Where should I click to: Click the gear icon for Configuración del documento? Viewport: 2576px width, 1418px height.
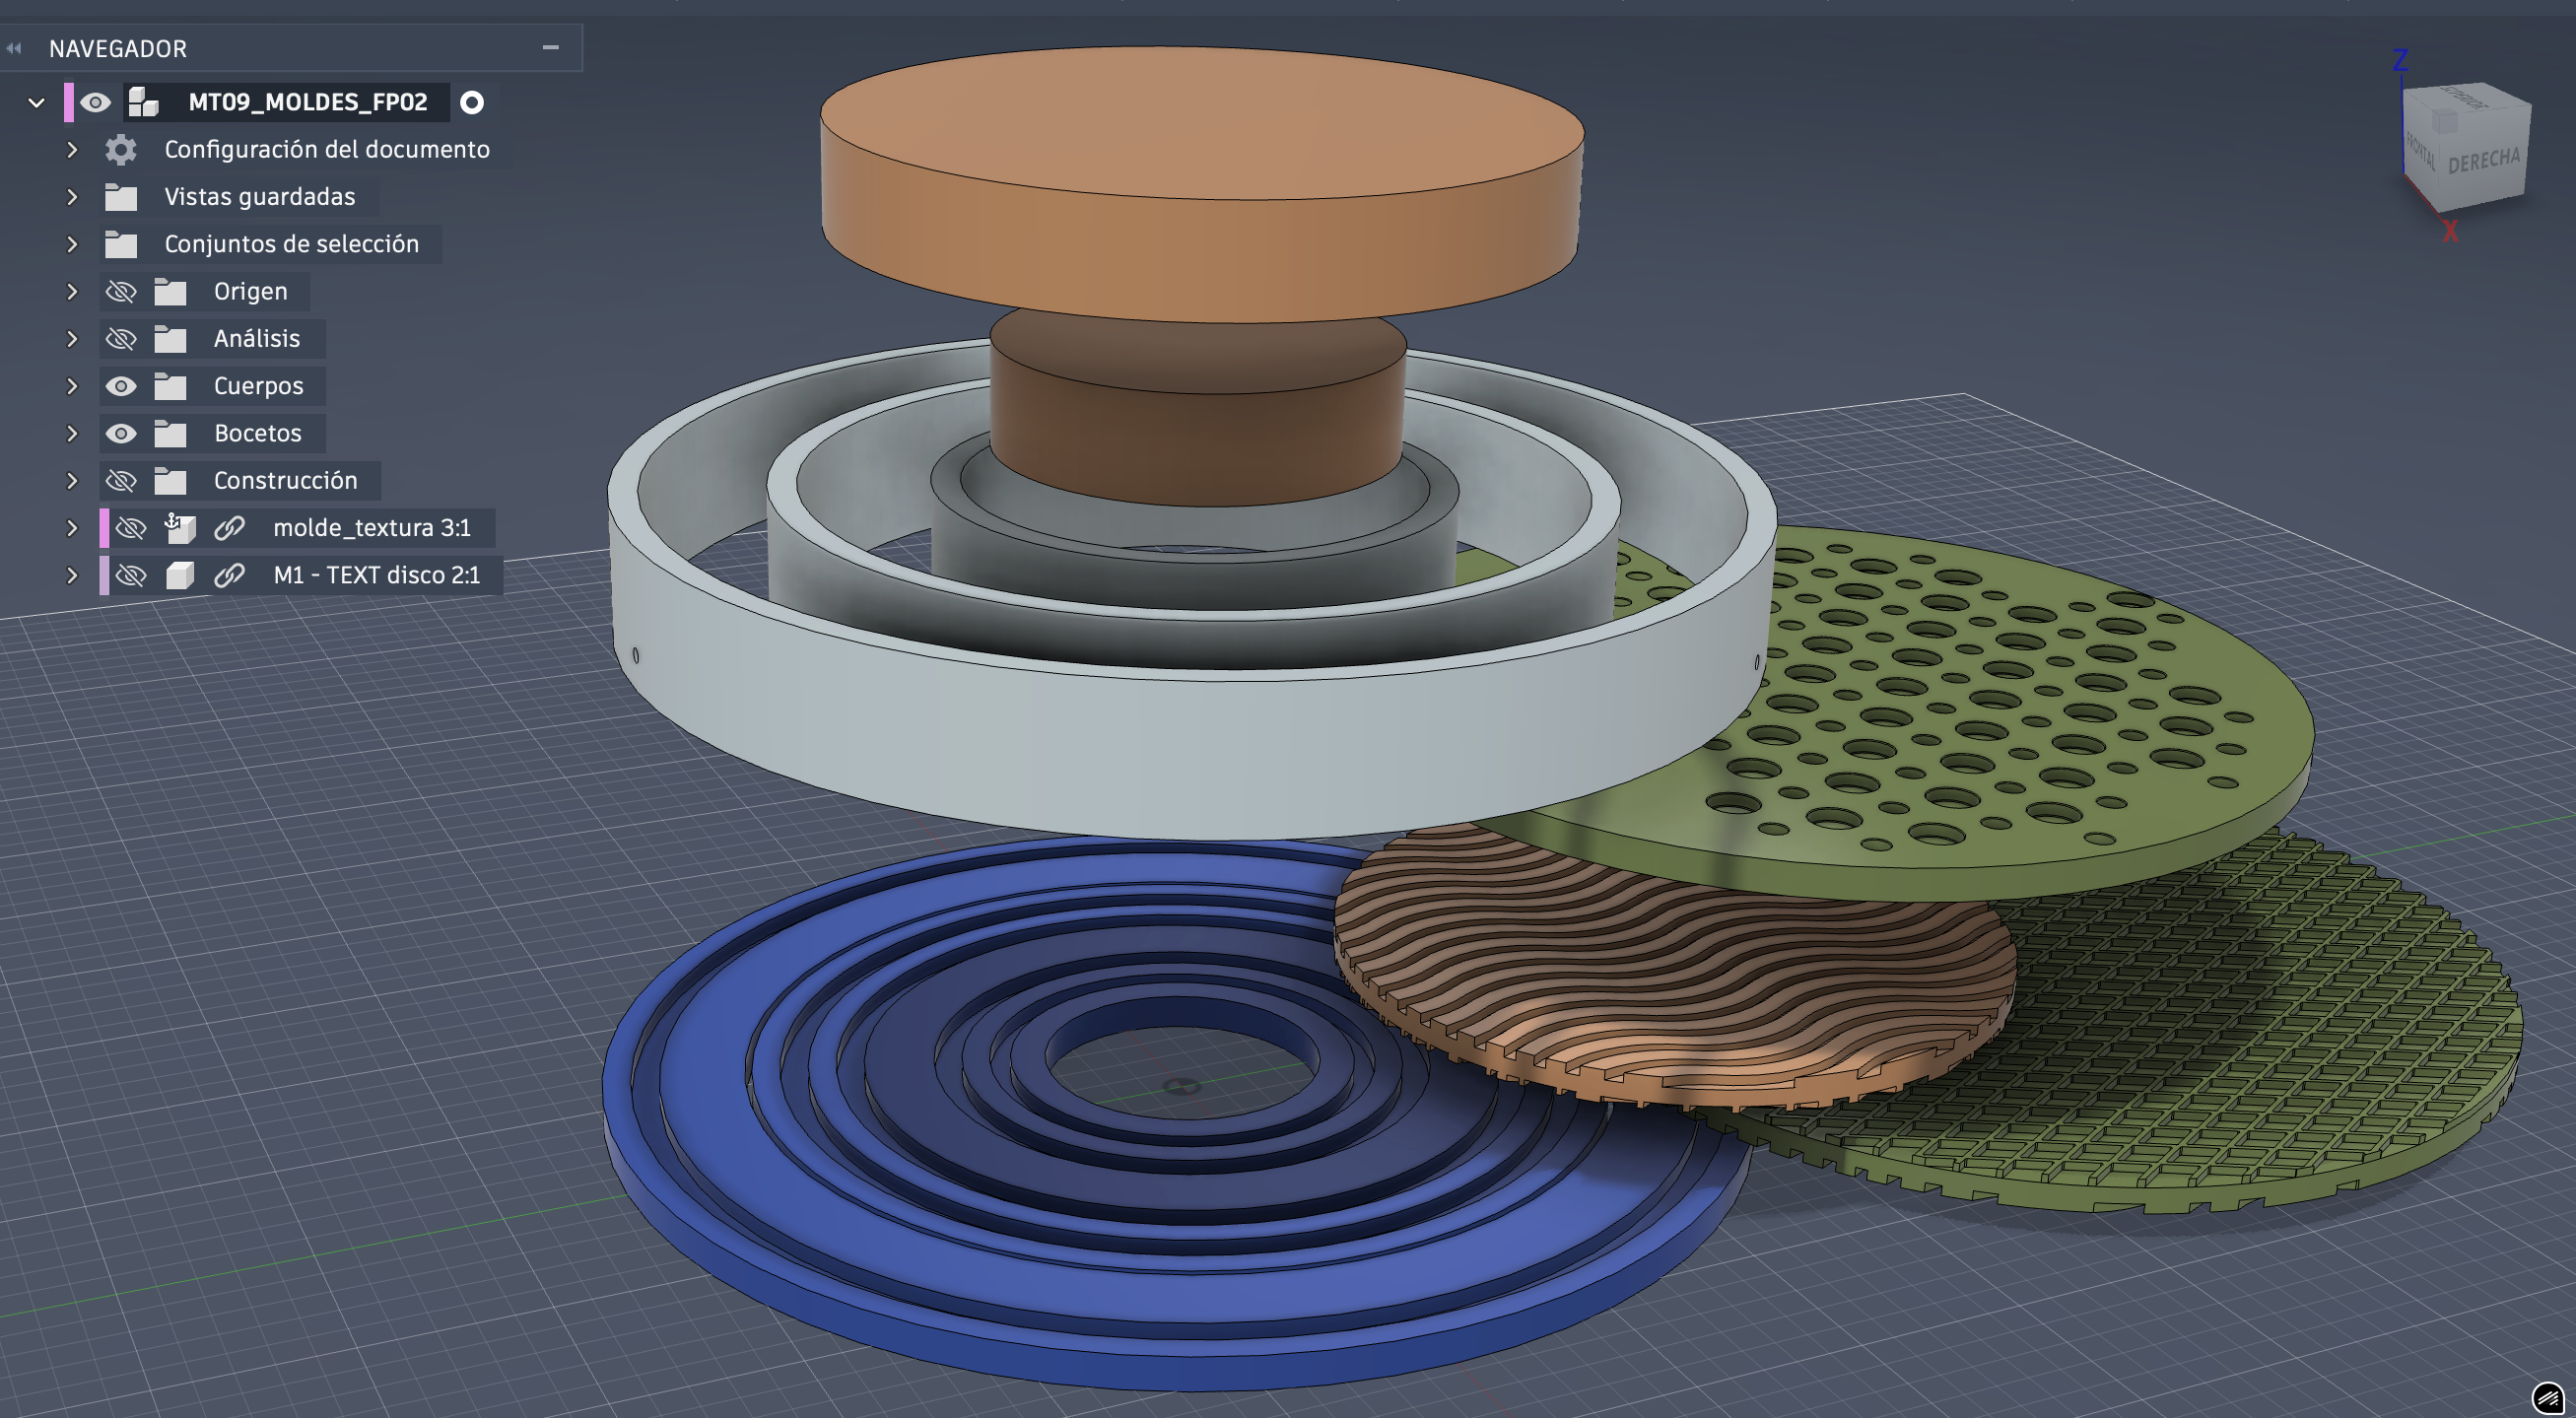121,149
